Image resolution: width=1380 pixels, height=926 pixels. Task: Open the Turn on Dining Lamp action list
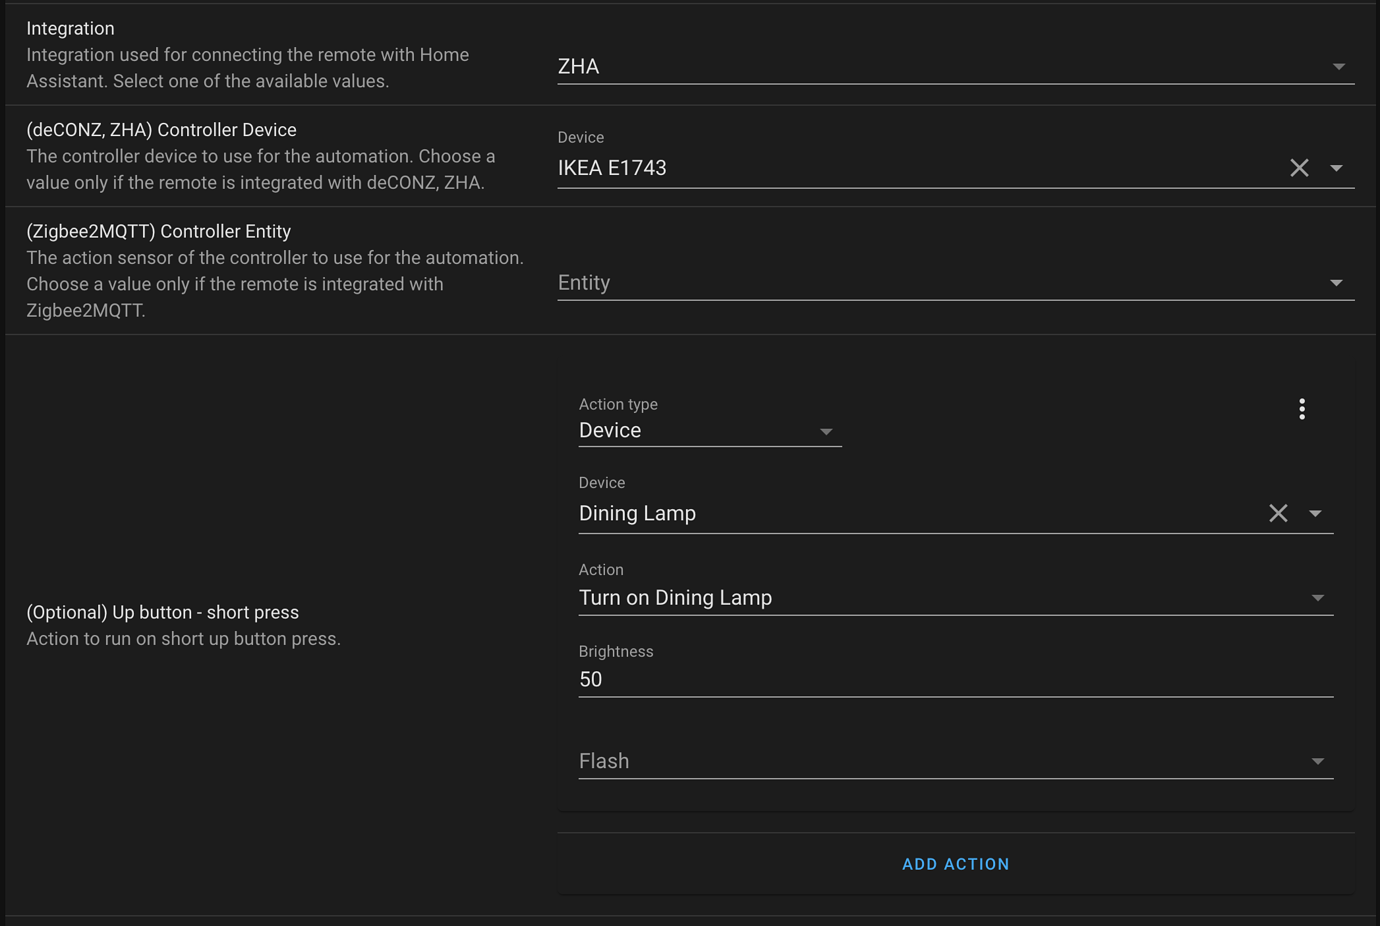(930, 598)
